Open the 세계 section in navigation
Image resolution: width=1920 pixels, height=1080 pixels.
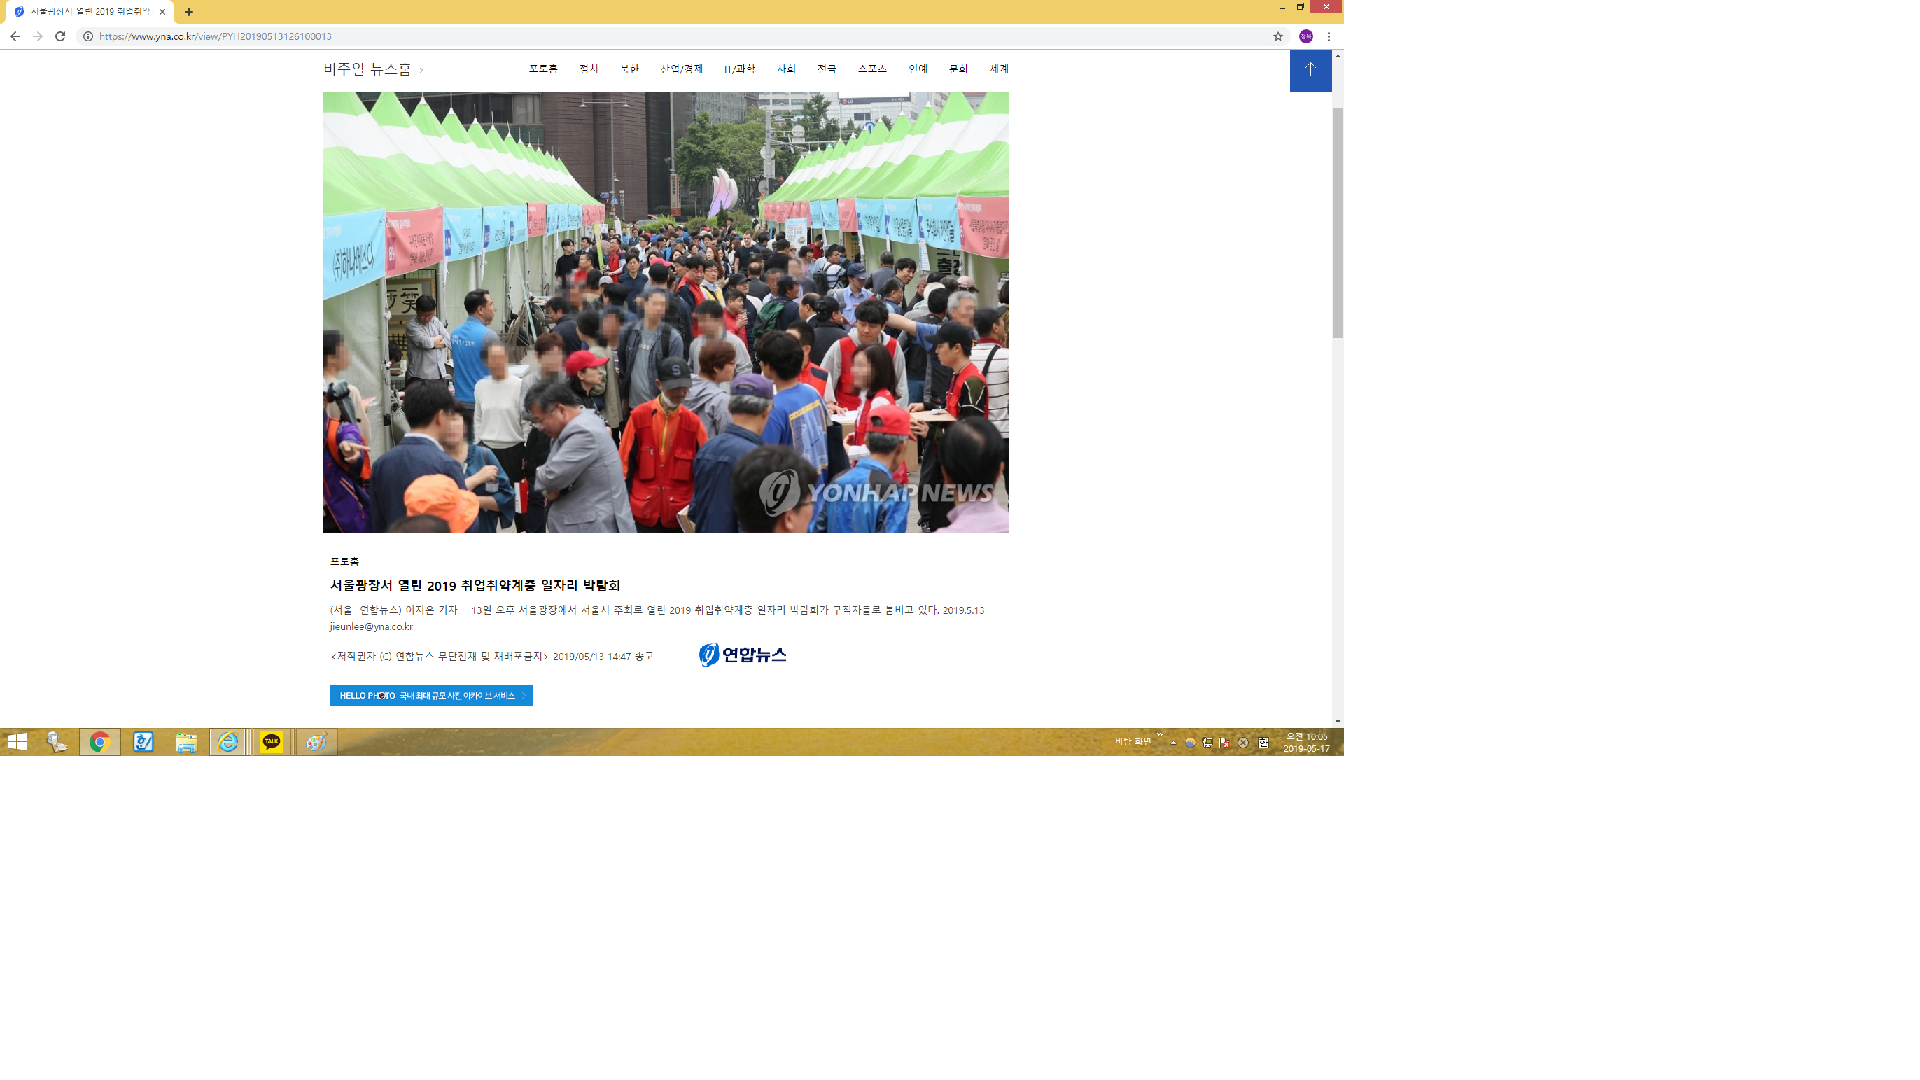coord(999,69)
